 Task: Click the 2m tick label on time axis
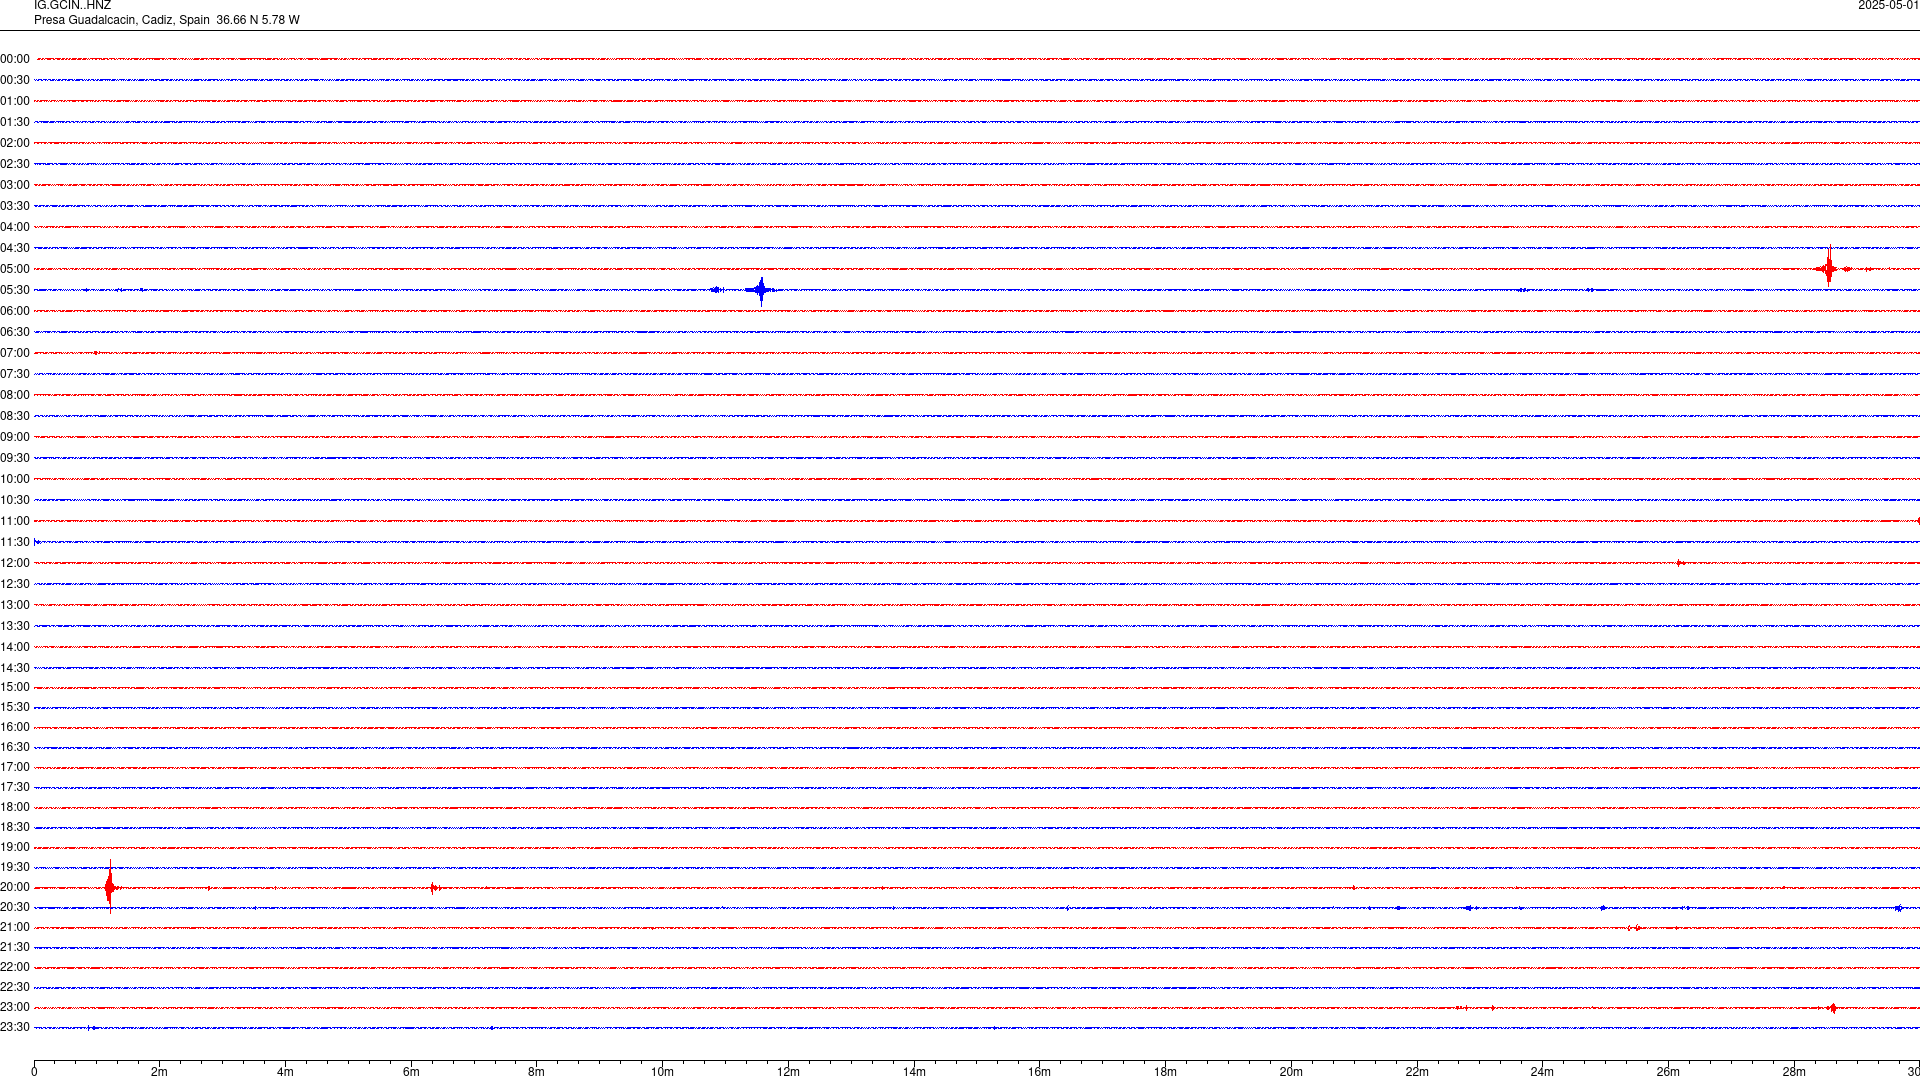coord(159,1072)
